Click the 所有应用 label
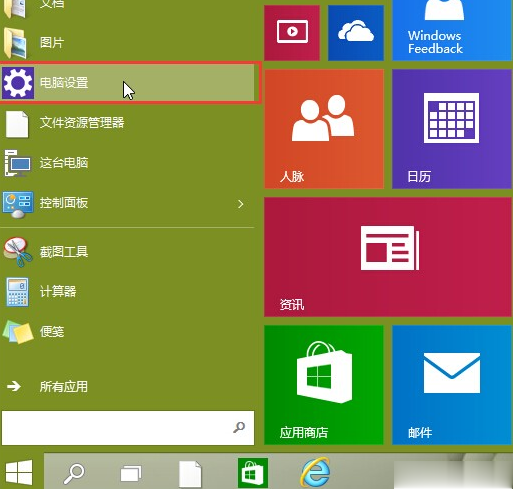This screenshot has height=490, width=513. pyautogui.click(x=64, y=387)
